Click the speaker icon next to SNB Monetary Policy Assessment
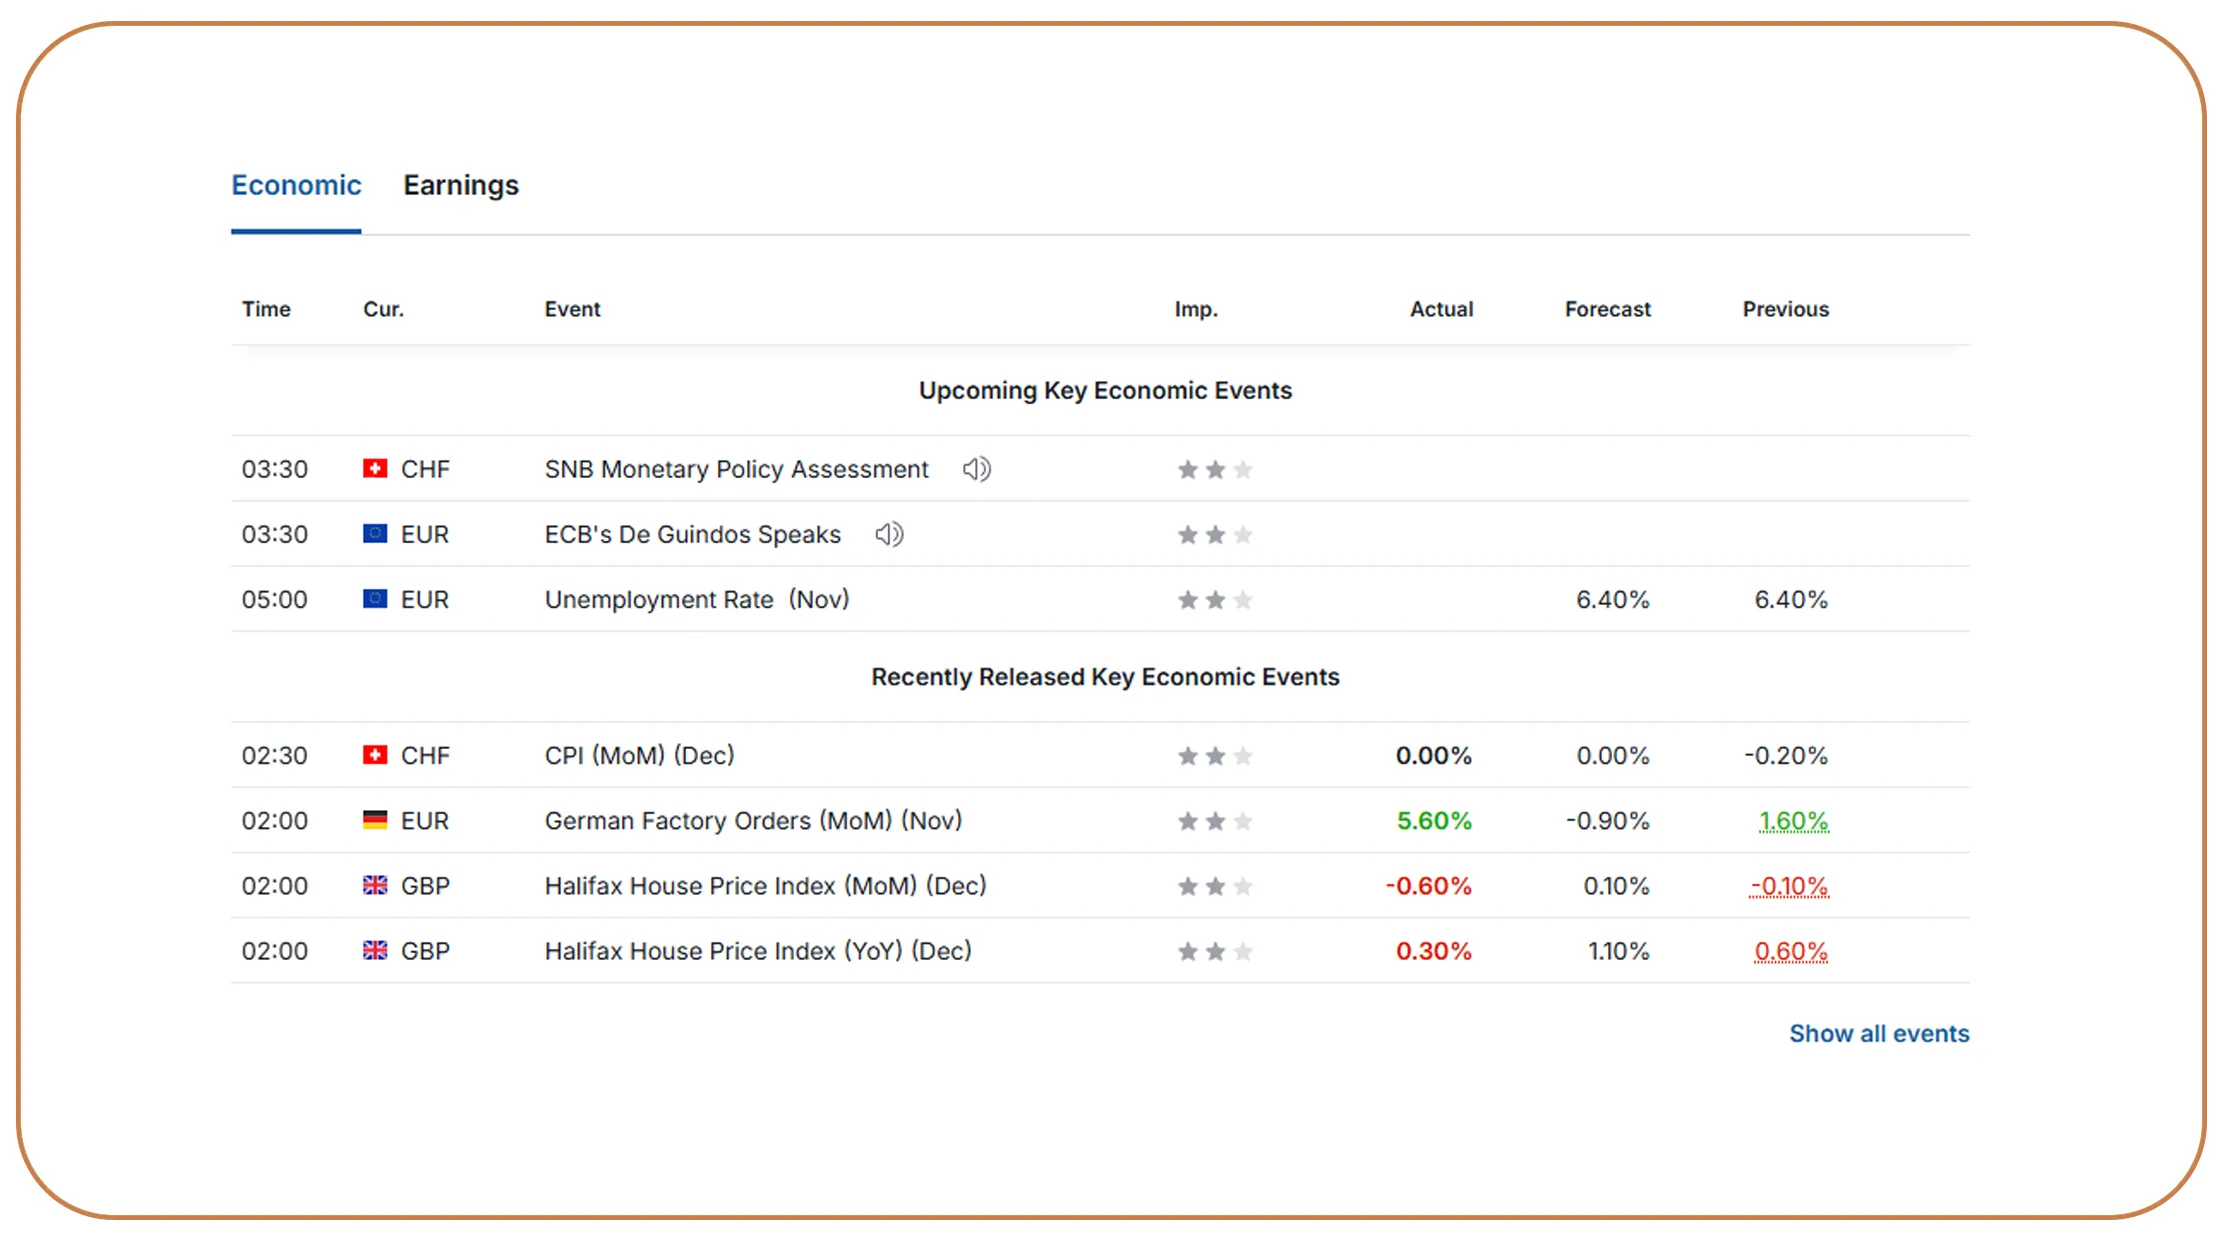This screenshot has width=2223, height=1240. [x=977, y=469]
